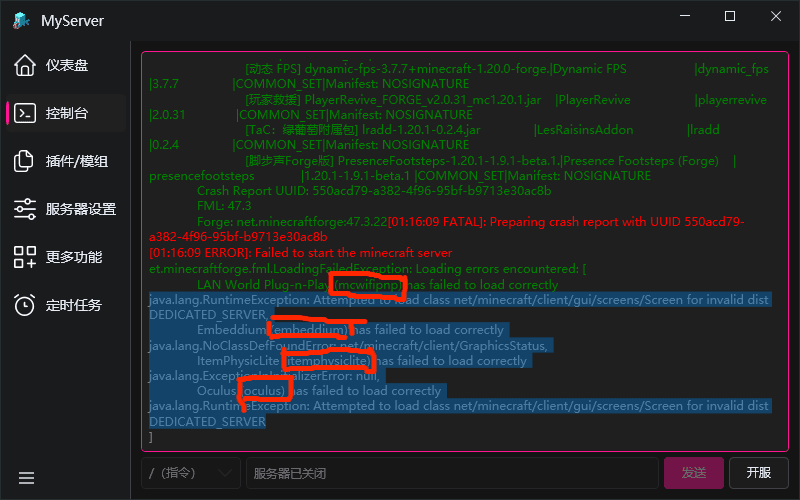This screenshot has height=500, width=800.
Task: Click the "Failed to start the minecraft server" error line
Action: point(300,254)
